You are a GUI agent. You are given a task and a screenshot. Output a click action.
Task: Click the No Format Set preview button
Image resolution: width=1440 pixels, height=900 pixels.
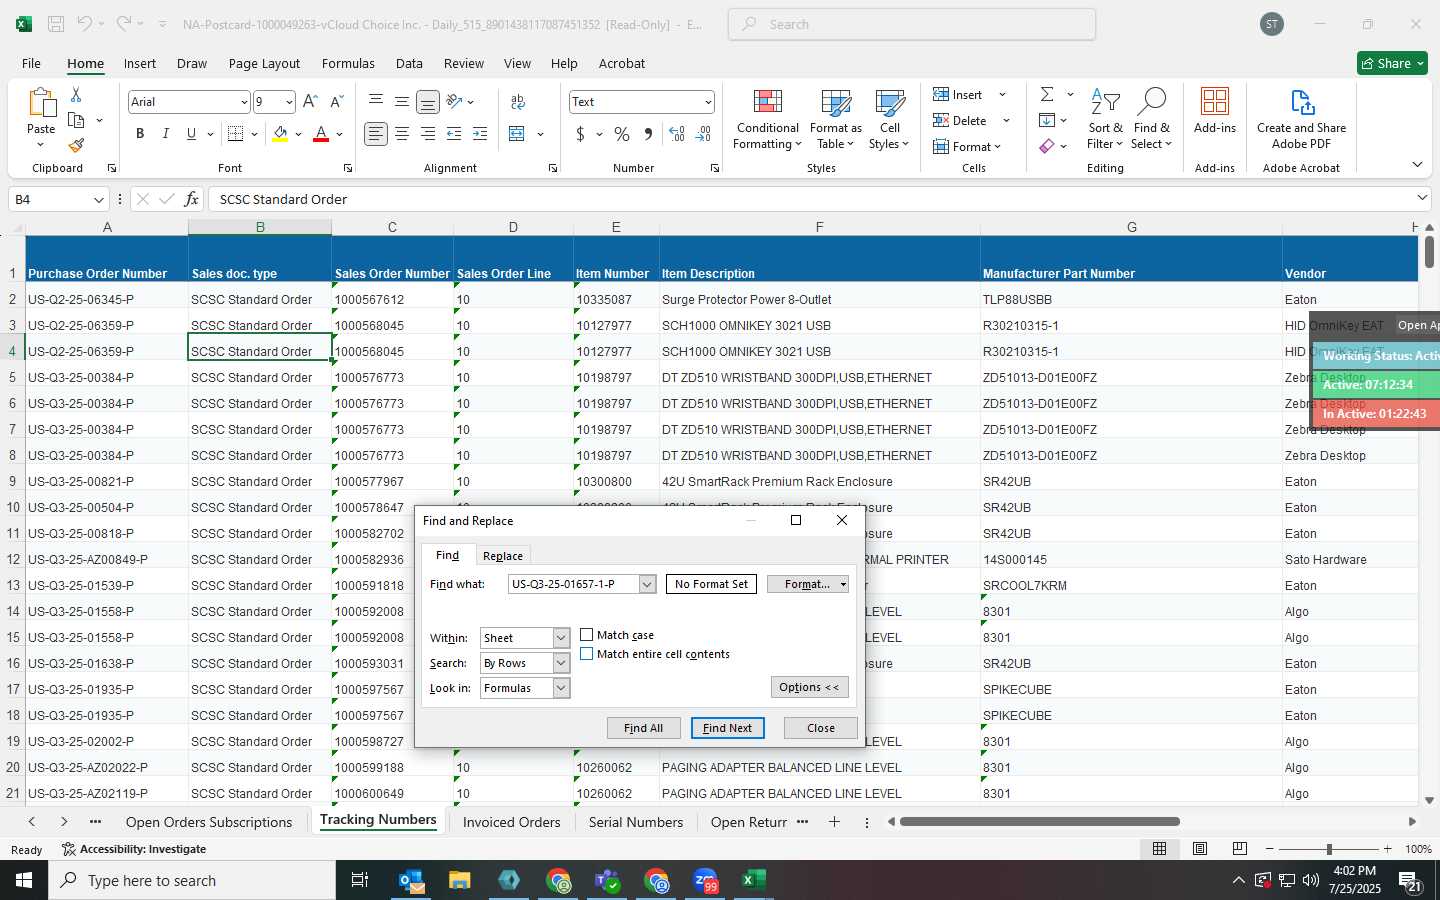point(711,584)
